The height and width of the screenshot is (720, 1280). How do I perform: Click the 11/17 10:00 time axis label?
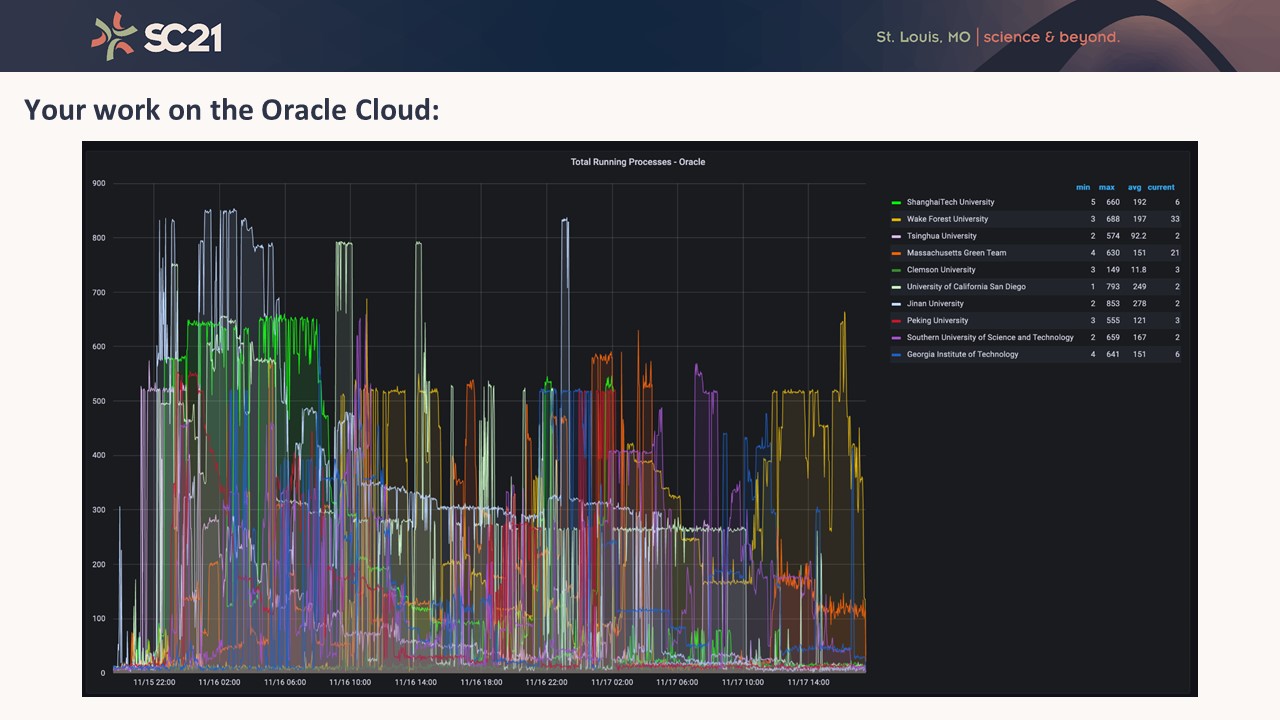point(743,683)
